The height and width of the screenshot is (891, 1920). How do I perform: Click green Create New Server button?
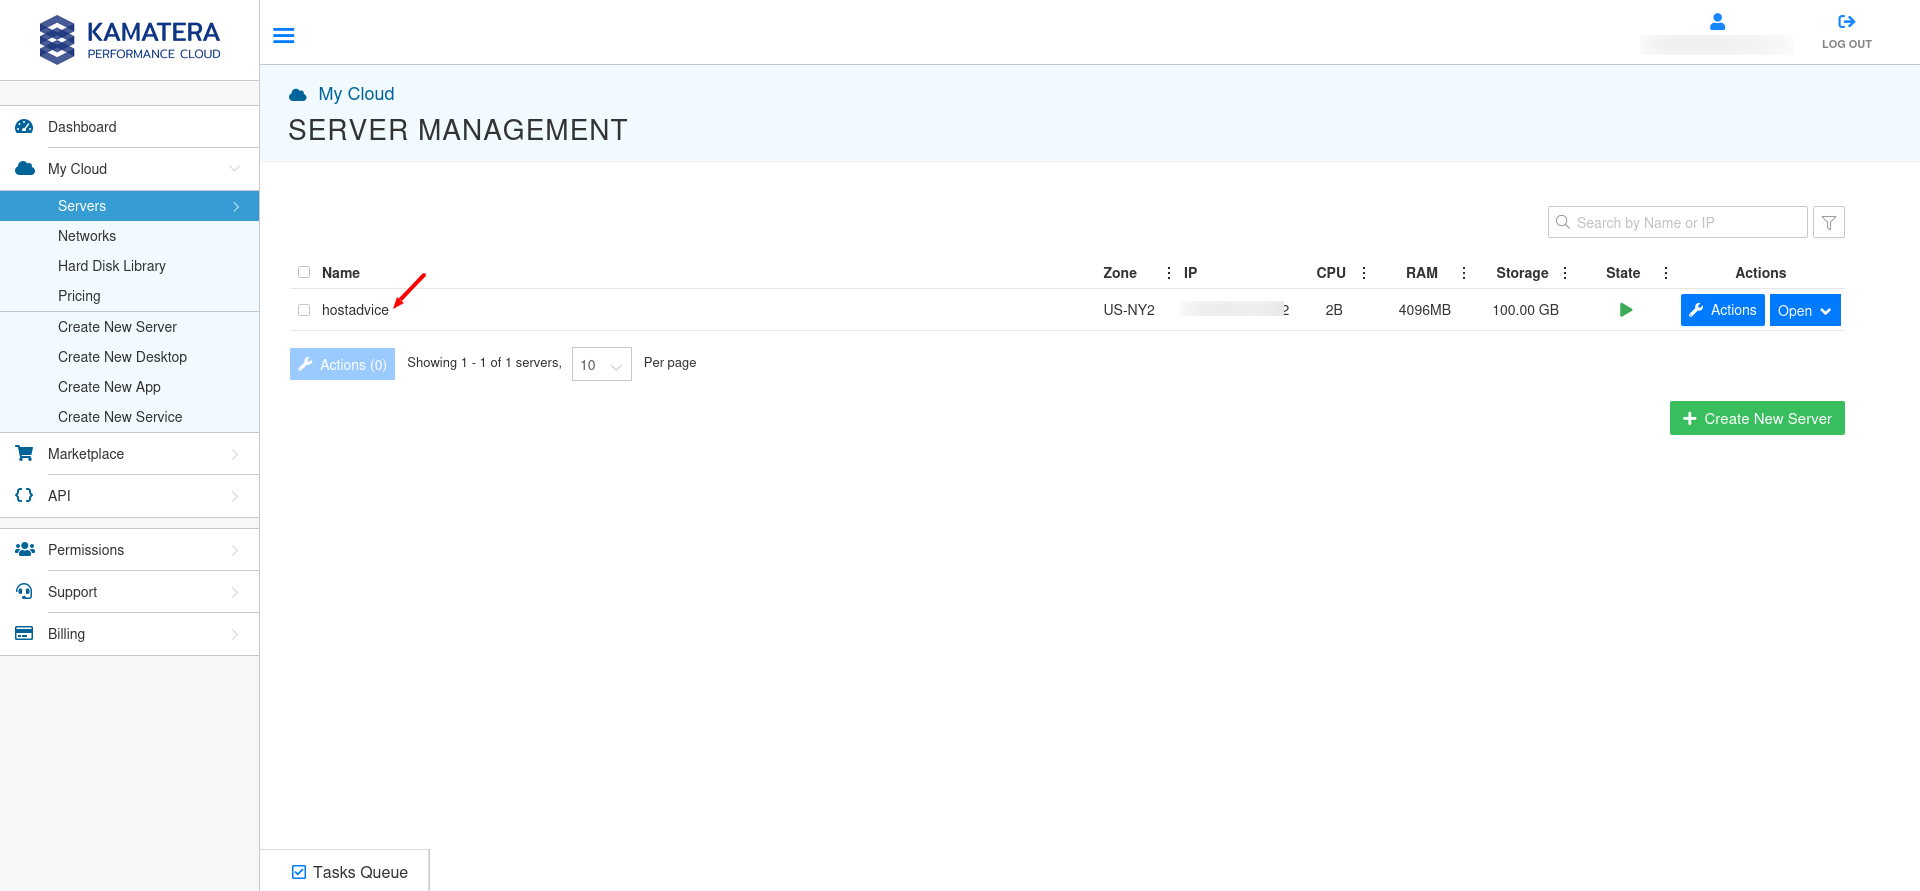[x=1757, y=418]
